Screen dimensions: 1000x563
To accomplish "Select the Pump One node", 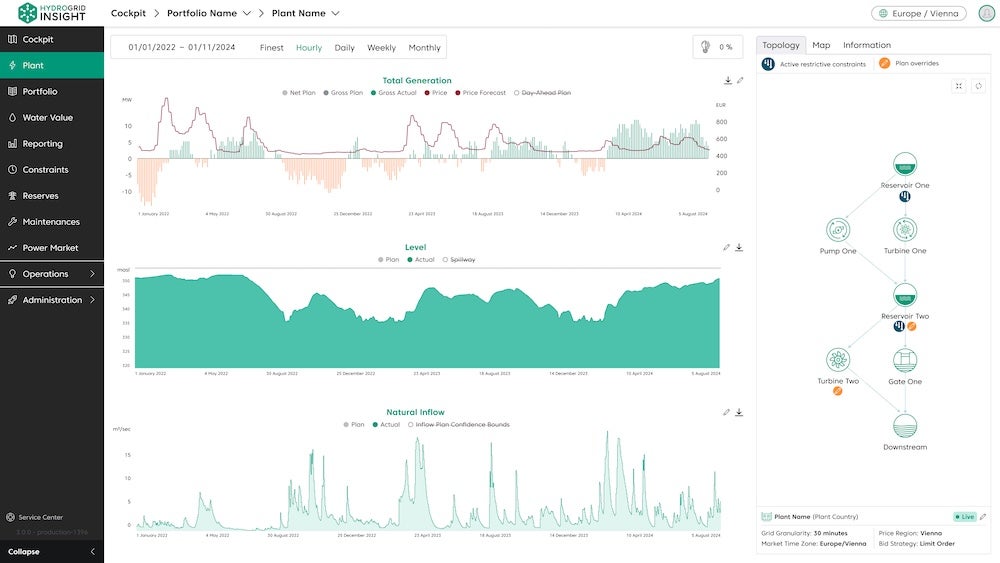I will (838, 230).
